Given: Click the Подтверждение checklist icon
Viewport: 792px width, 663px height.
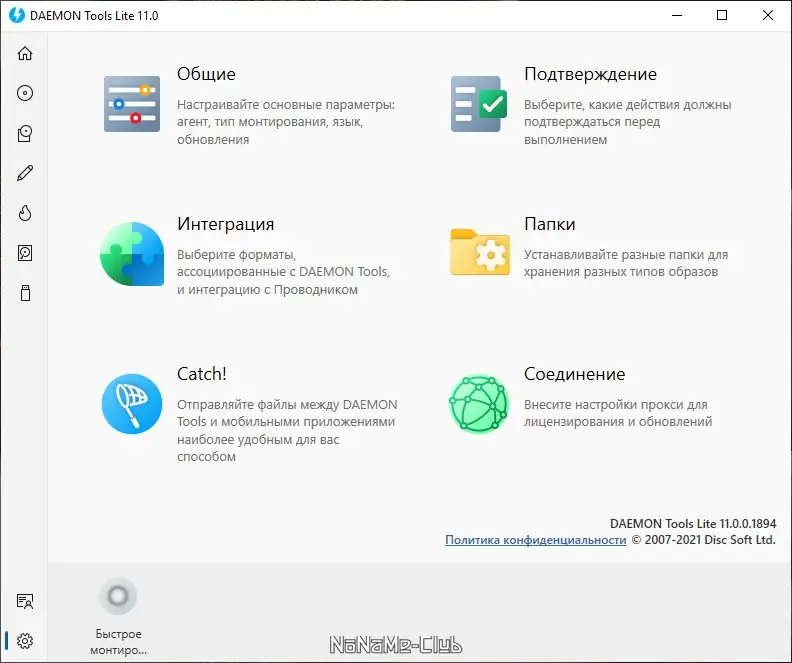Looking at the screenshot, I should point(479,104).
